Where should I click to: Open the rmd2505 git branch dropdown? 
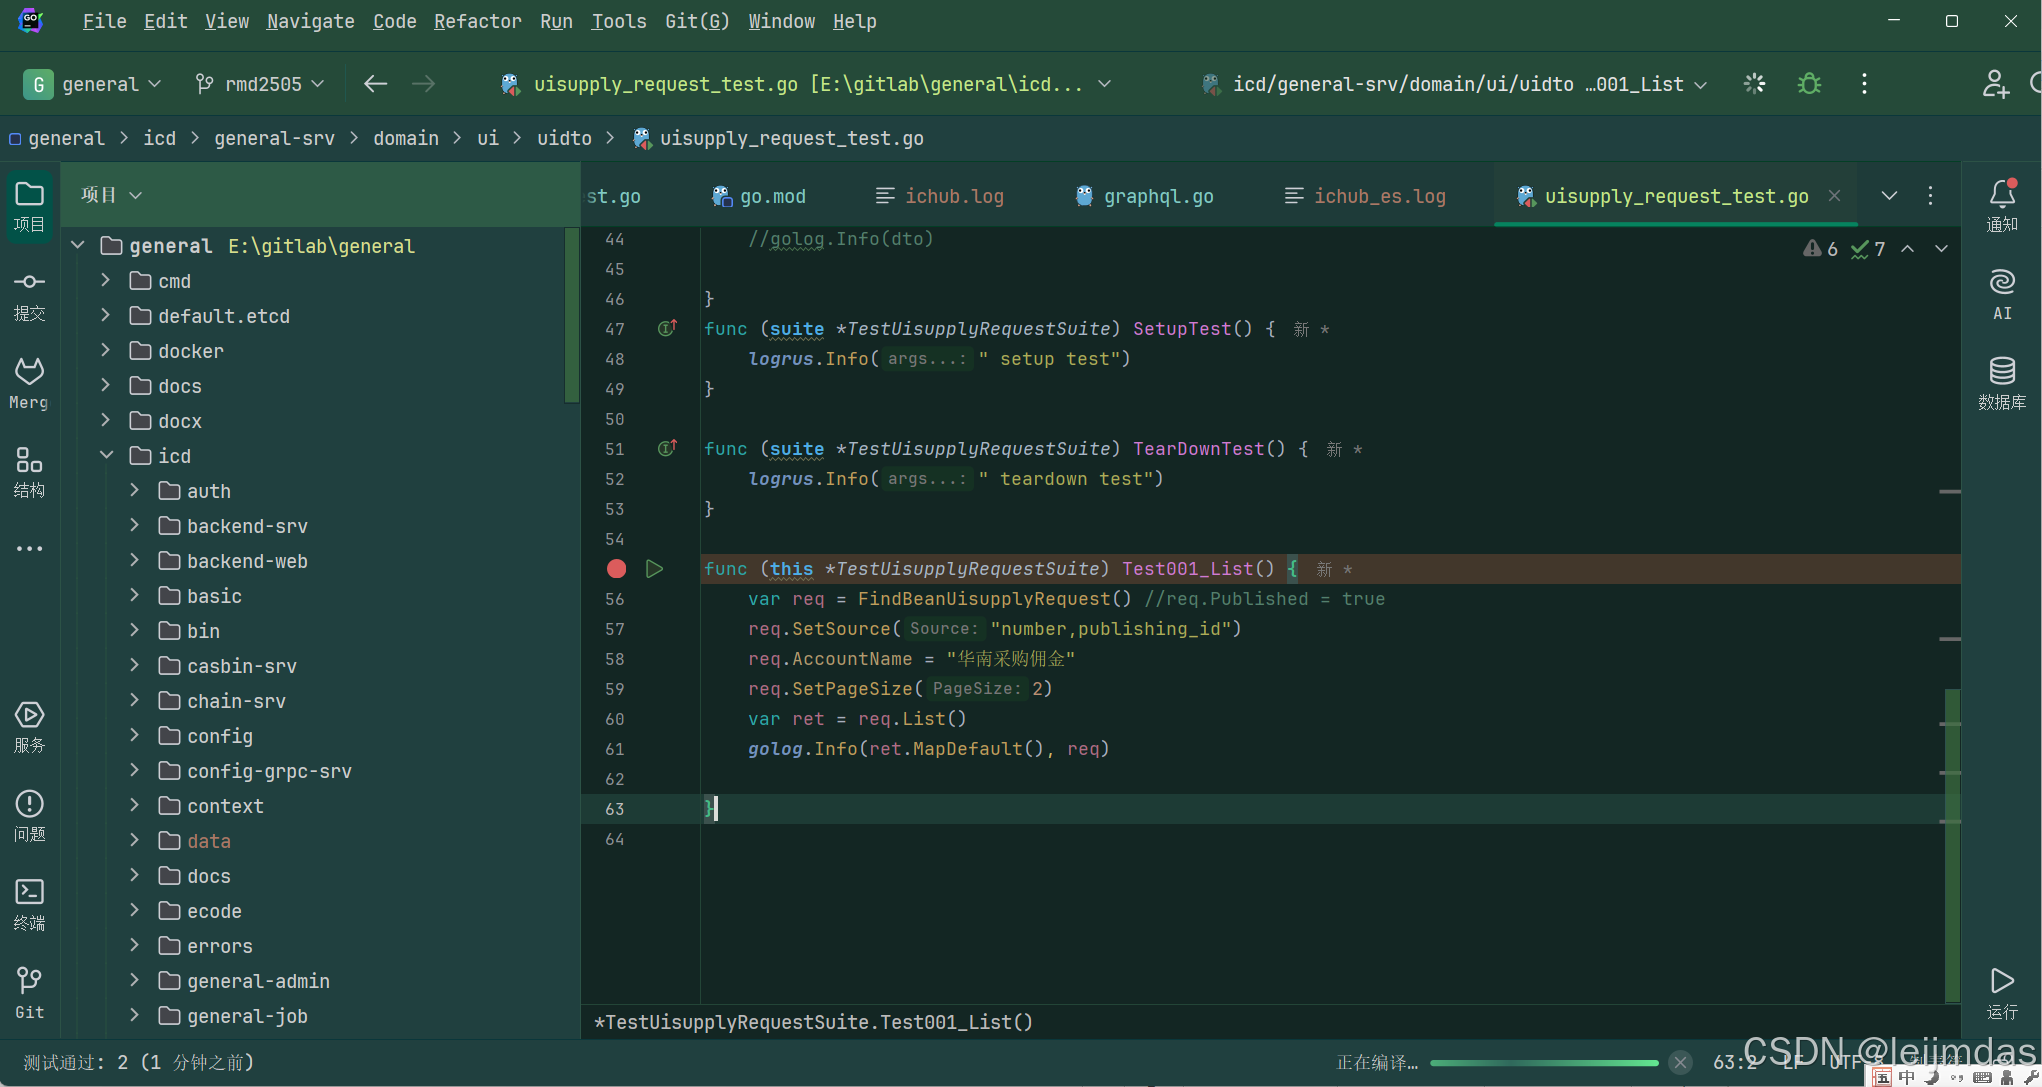(x=260, y=84)
